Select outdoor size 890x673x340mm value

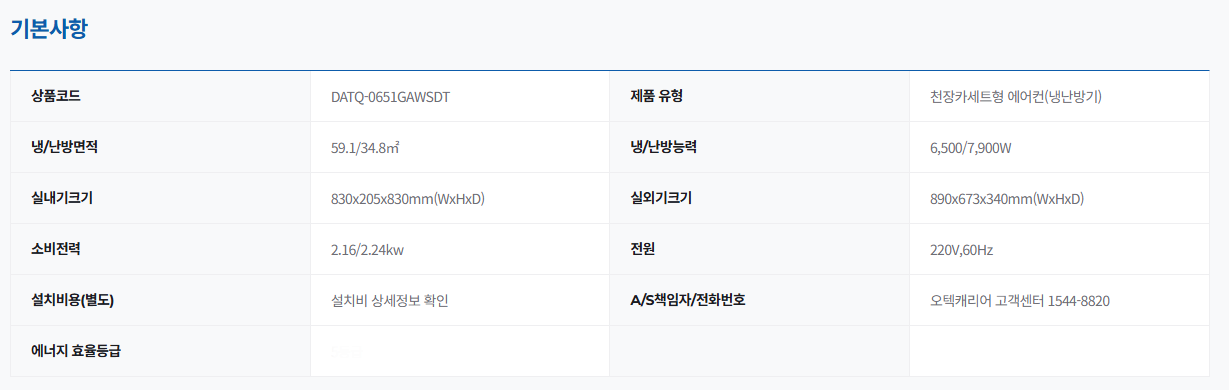(x=1007, y=199)
